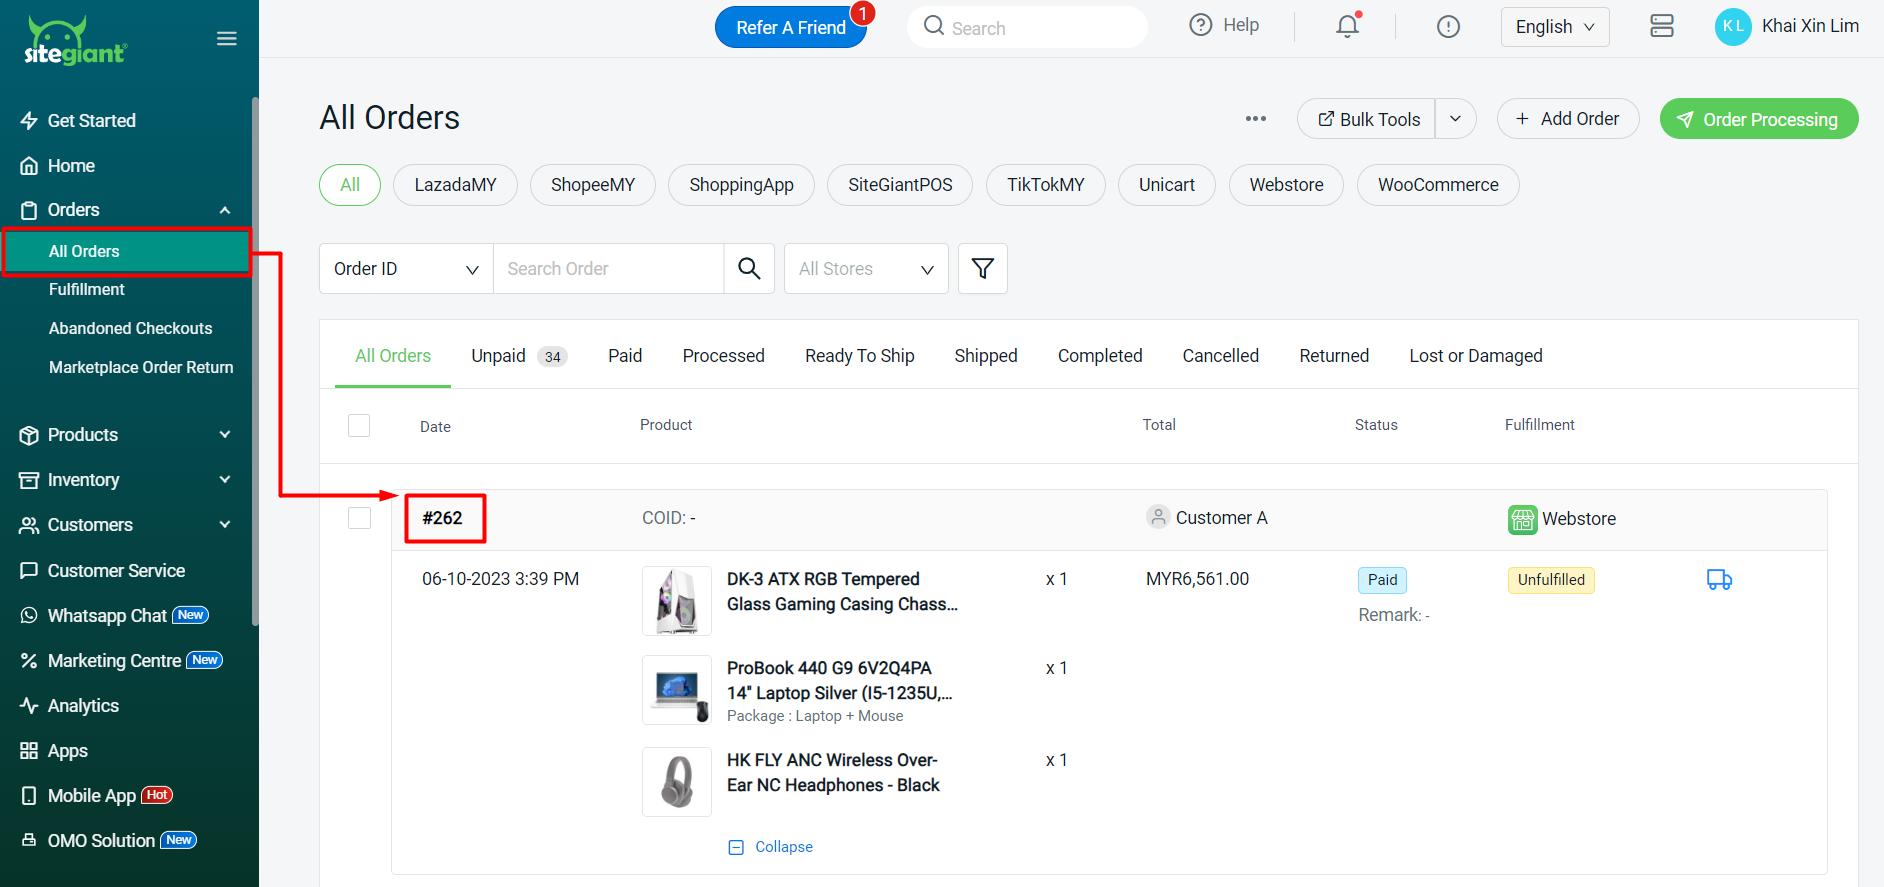The height and width of the screenshot is (887, 1884).
Task: Open the gaming casing product thumbnail
Action: pos(677,601)
